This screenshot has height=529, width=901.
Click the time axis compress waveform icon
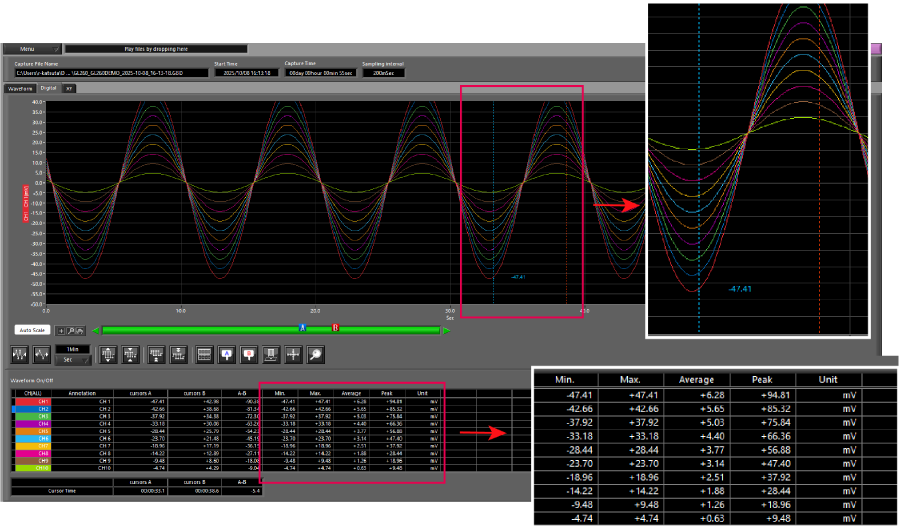click(x=20, y=354)
